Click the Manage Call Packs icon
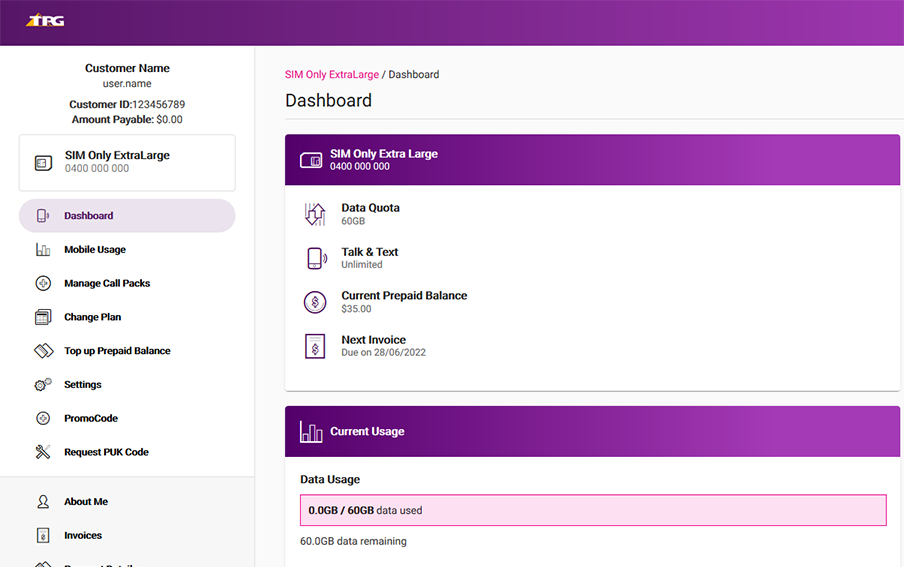Image resolution: width=904 pixels, height=567 pixels. click(43, 284)
